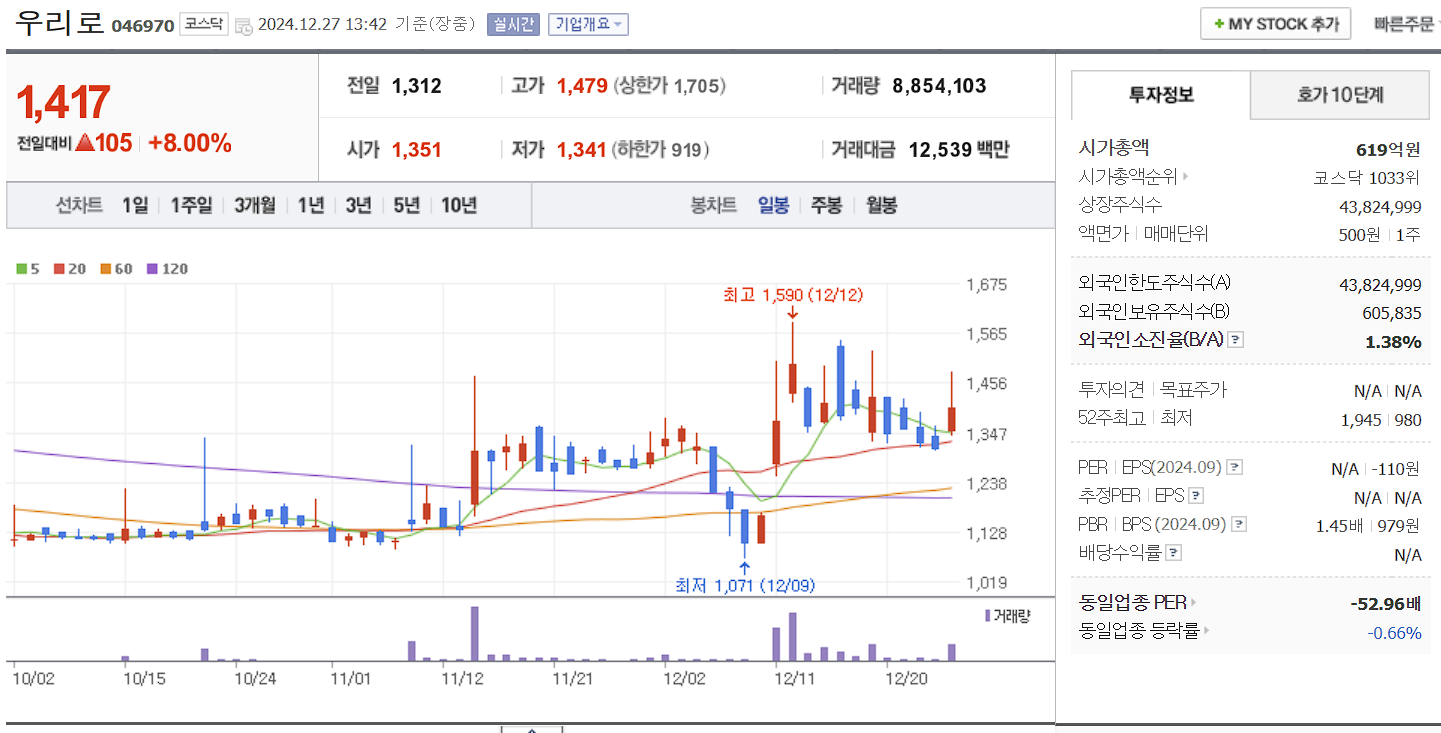
Task: Switch to the 호가 10단계 tab
Action: tap(1339, 94)
